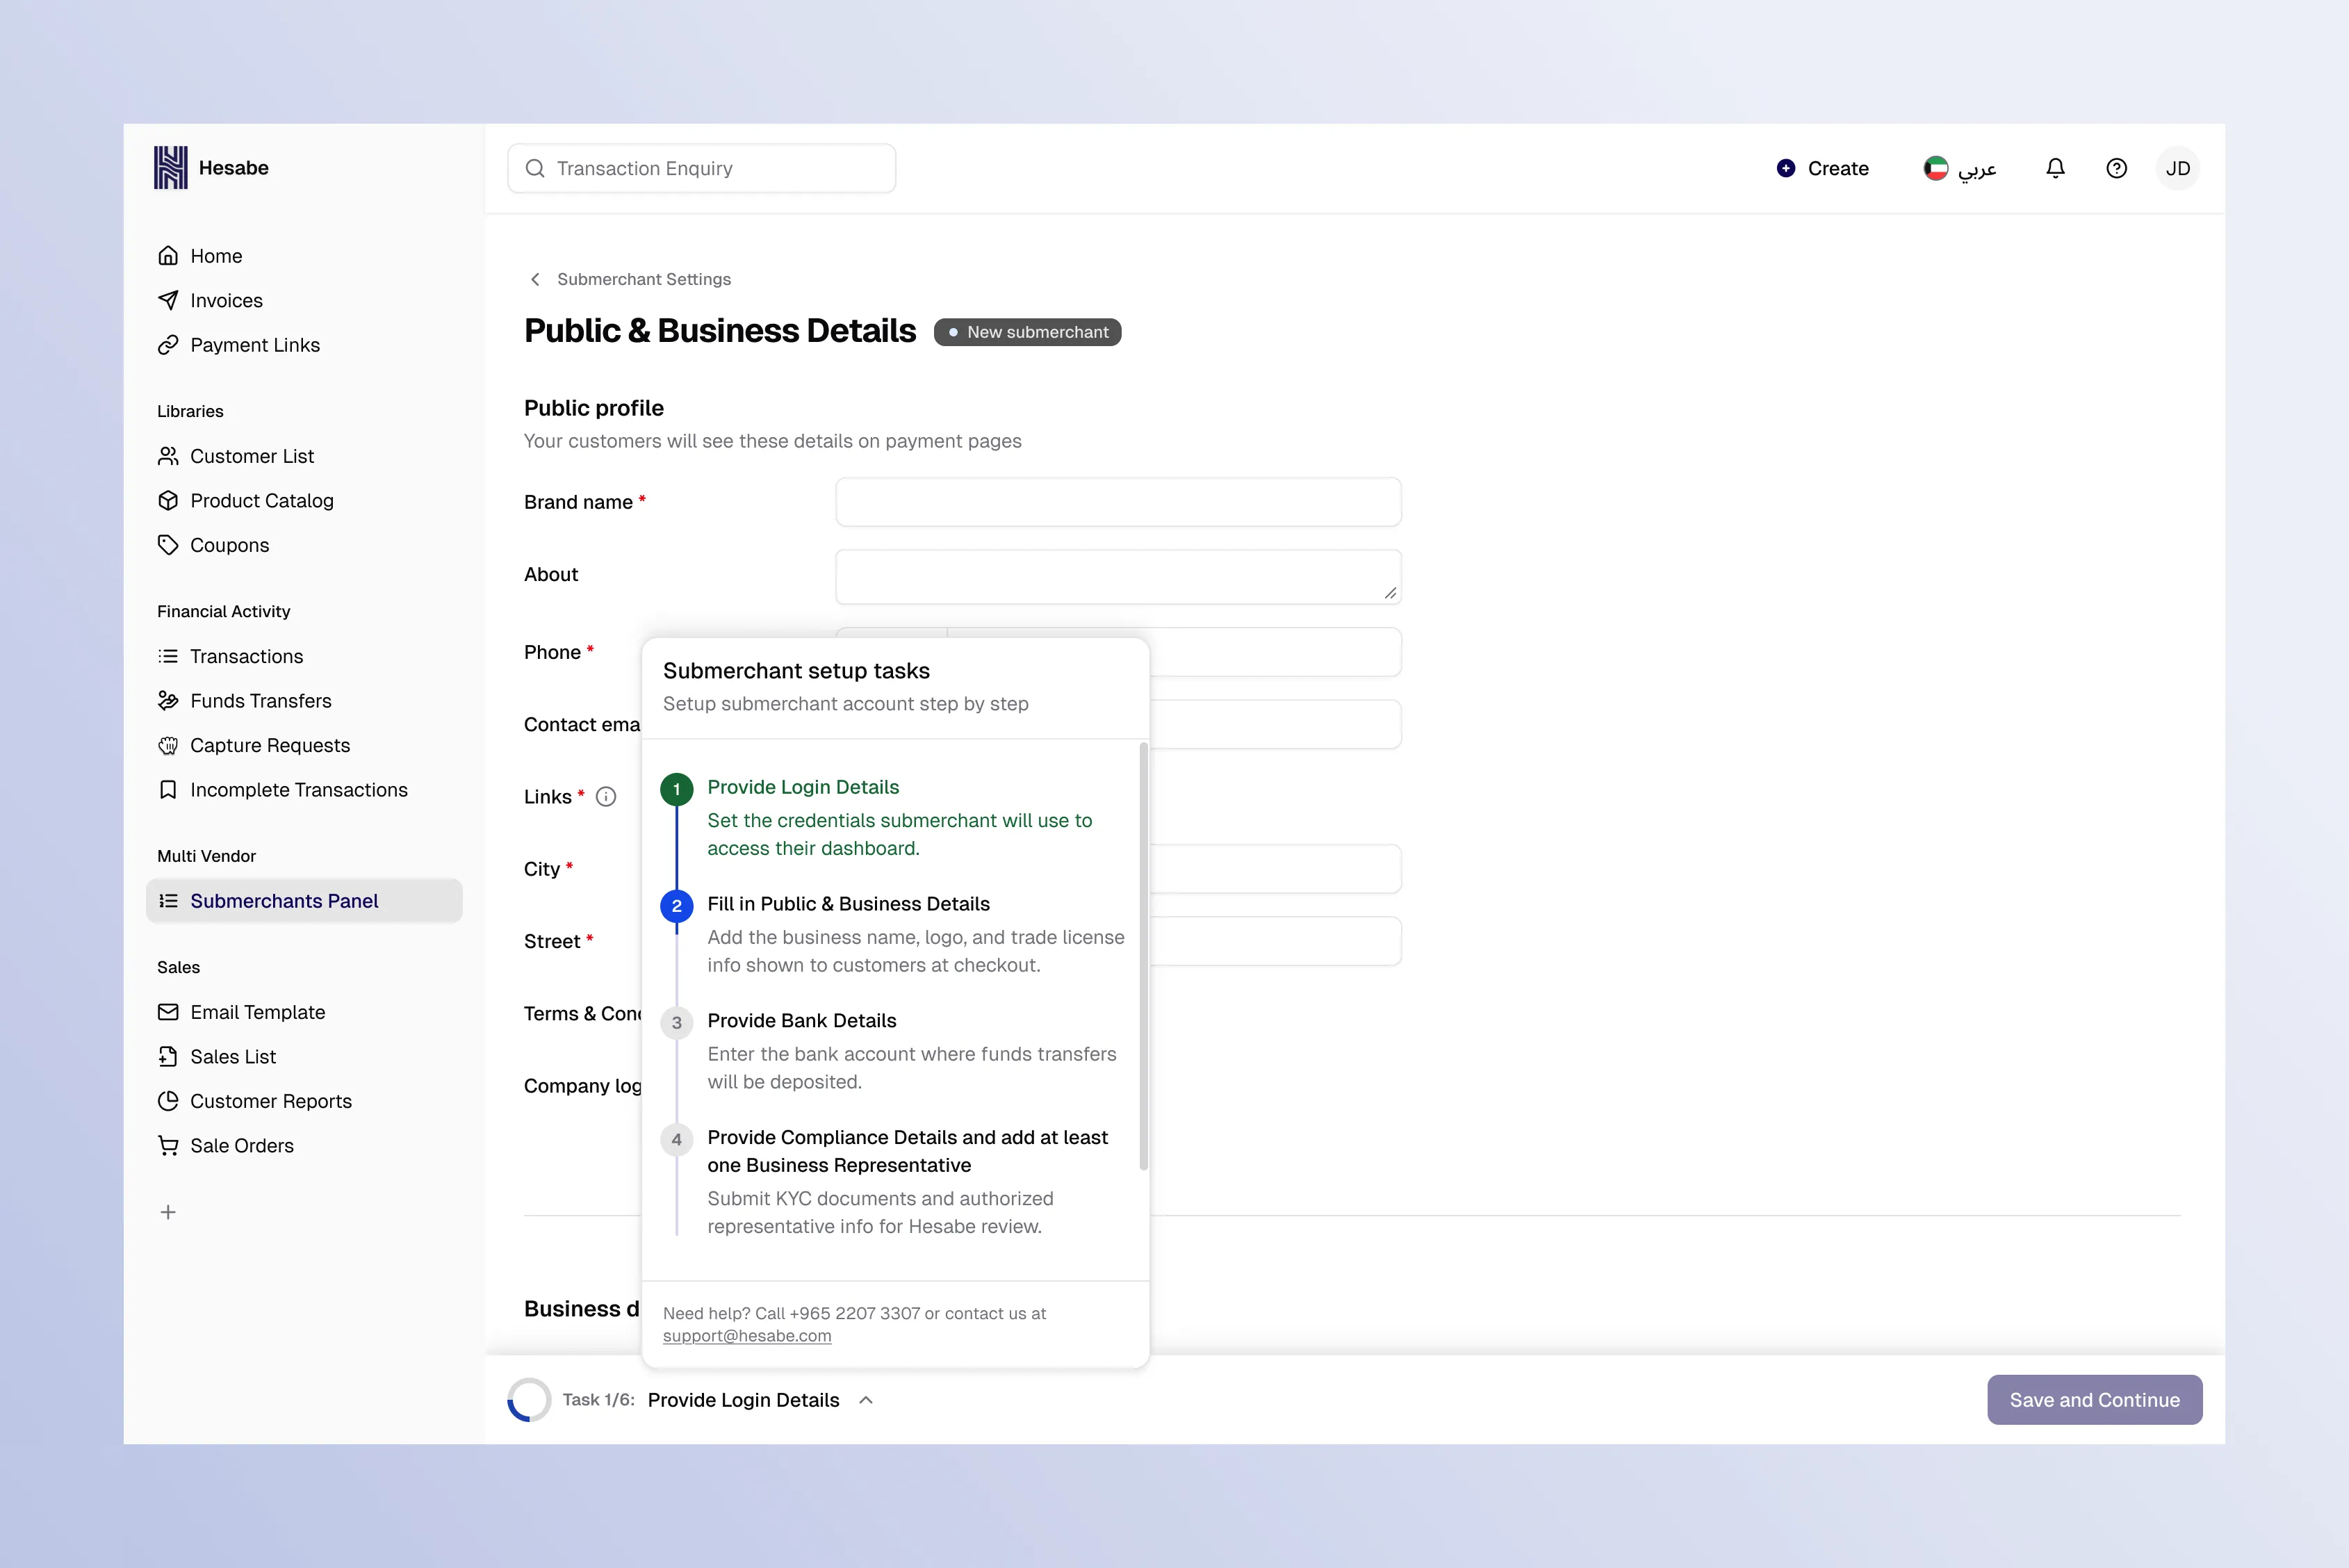The image size is (2349, 1568).
Task: Click the Coupons tag icon
Action: click(168, 545)
